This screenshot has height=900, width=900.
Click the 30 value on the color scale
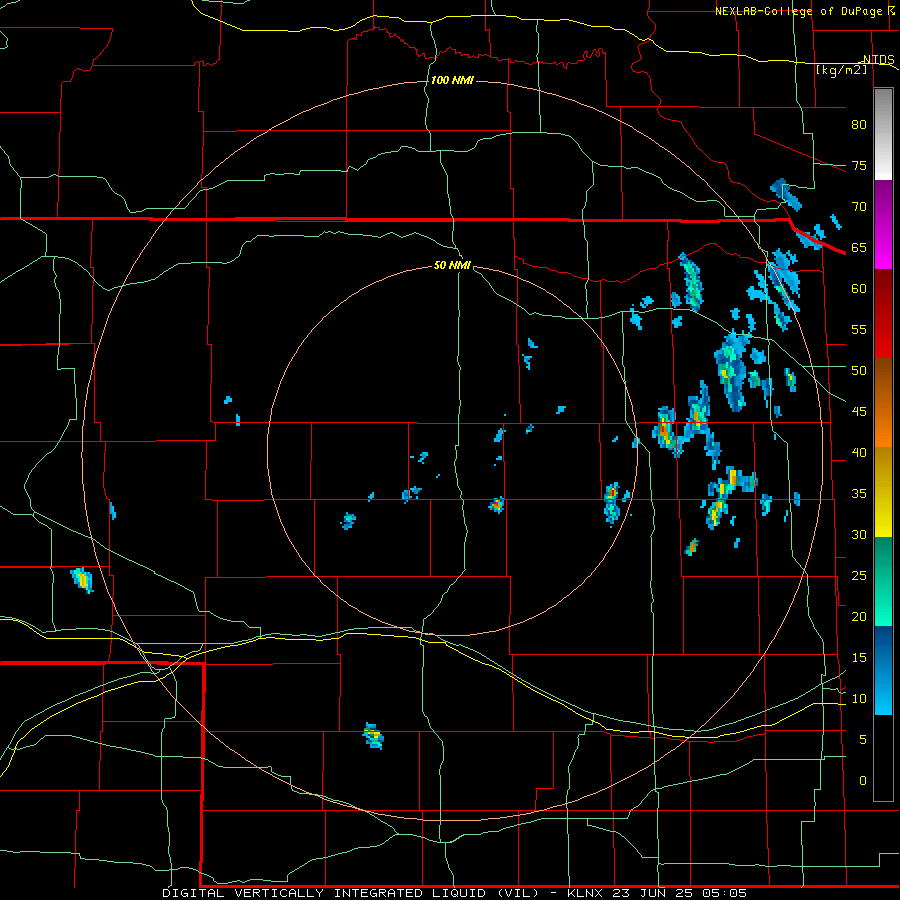pos(859,534)
